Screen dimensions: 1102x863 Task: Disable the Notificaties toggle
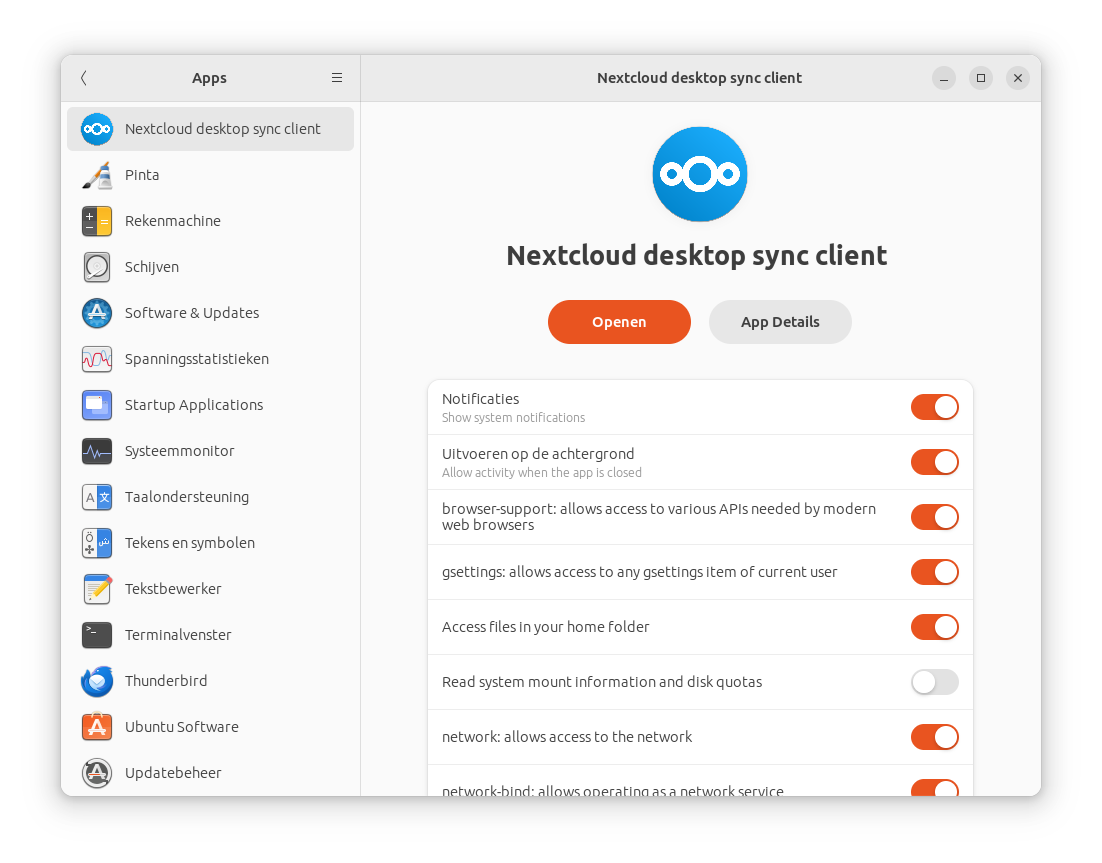pos(934,407)
